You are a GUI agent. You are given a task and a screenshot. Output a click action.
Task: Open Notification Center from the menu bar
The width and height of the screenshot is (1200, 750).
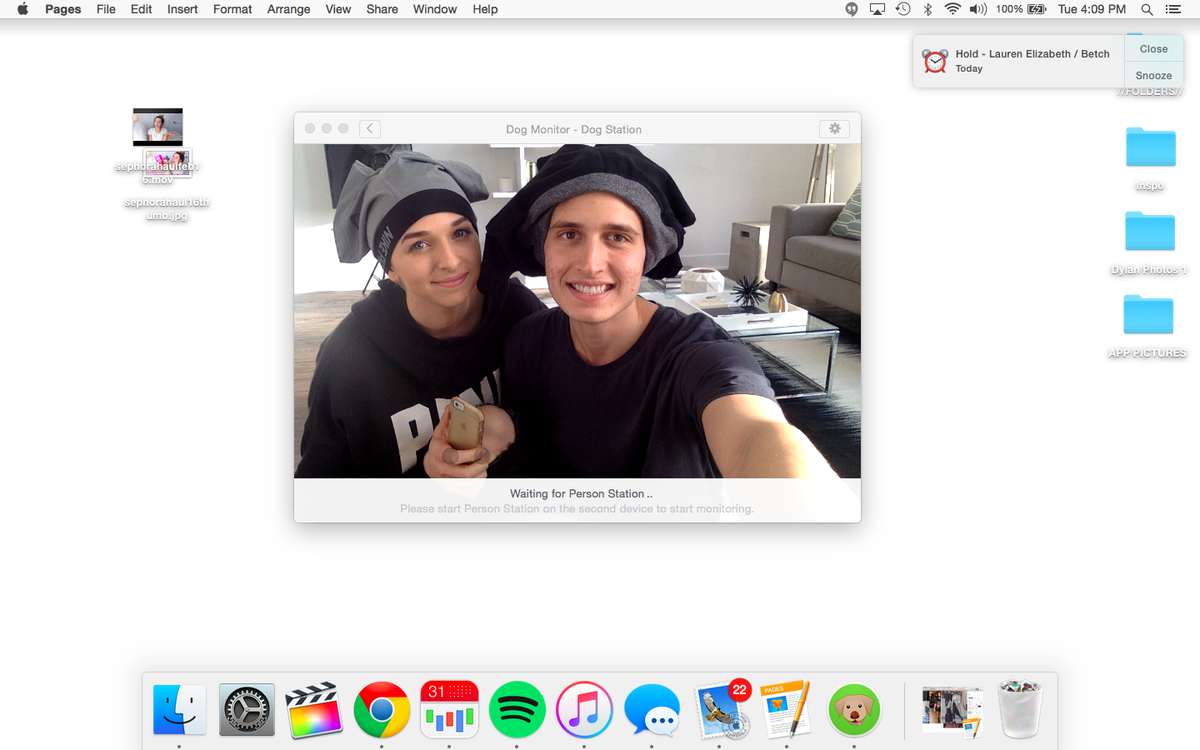[1175, 9]
